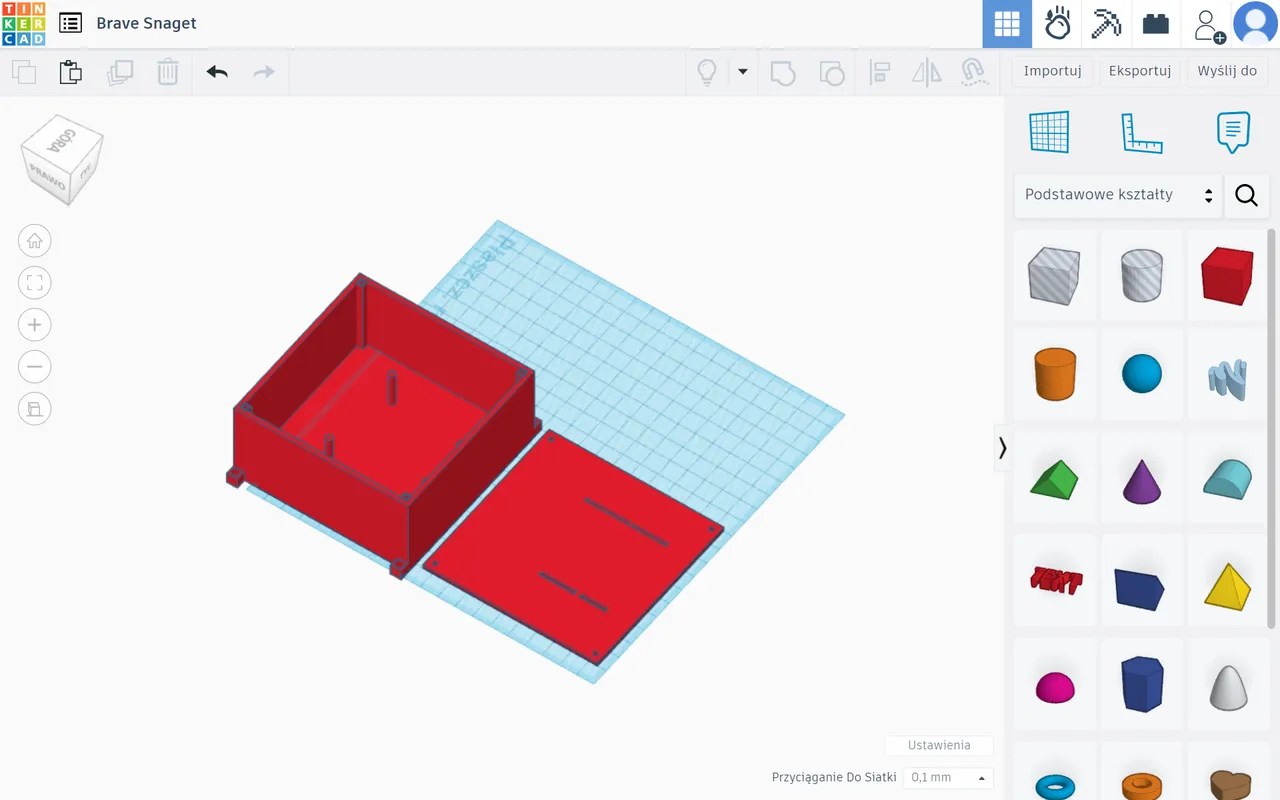Click the Ungroup icon
This screenshot has width=1280, height=800.
click(832, 71)
